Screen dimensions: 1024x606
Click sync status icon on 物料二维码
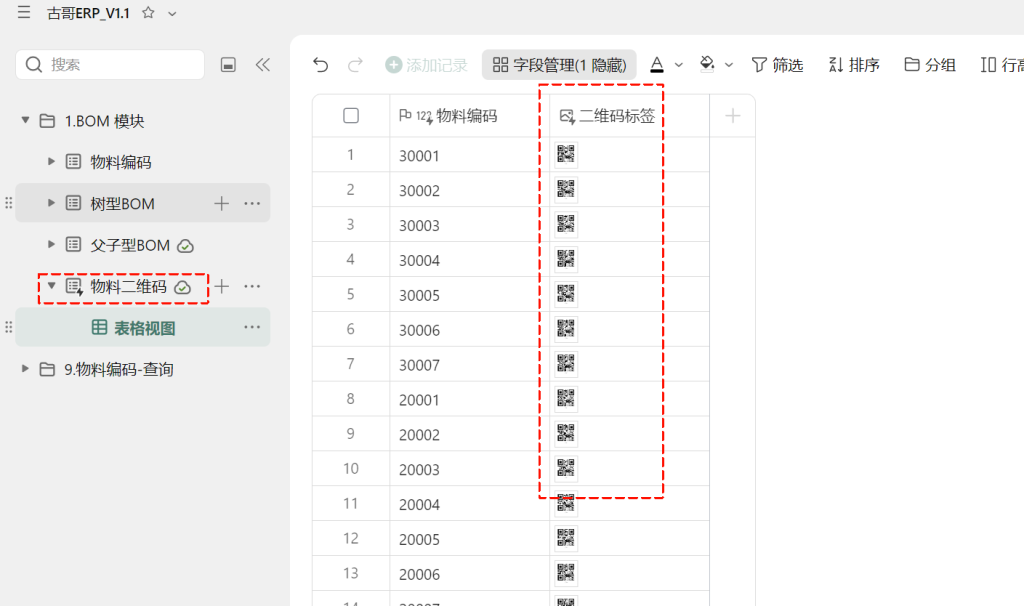[x=183, y=287]
